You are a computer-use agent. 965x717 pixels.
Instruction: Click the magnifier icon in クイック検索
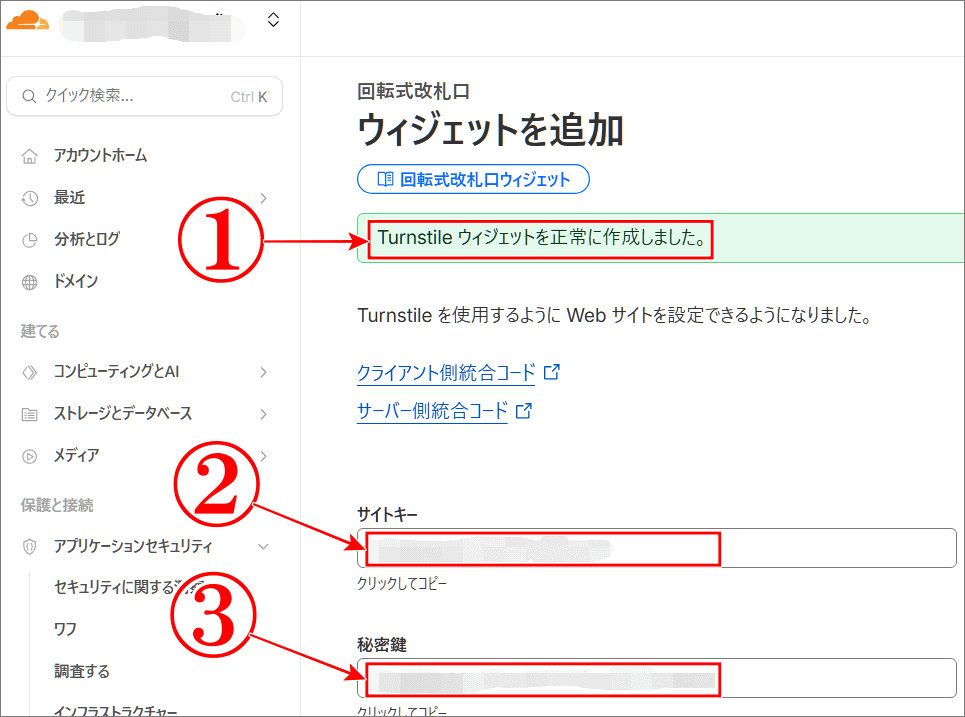pos(28,96)
